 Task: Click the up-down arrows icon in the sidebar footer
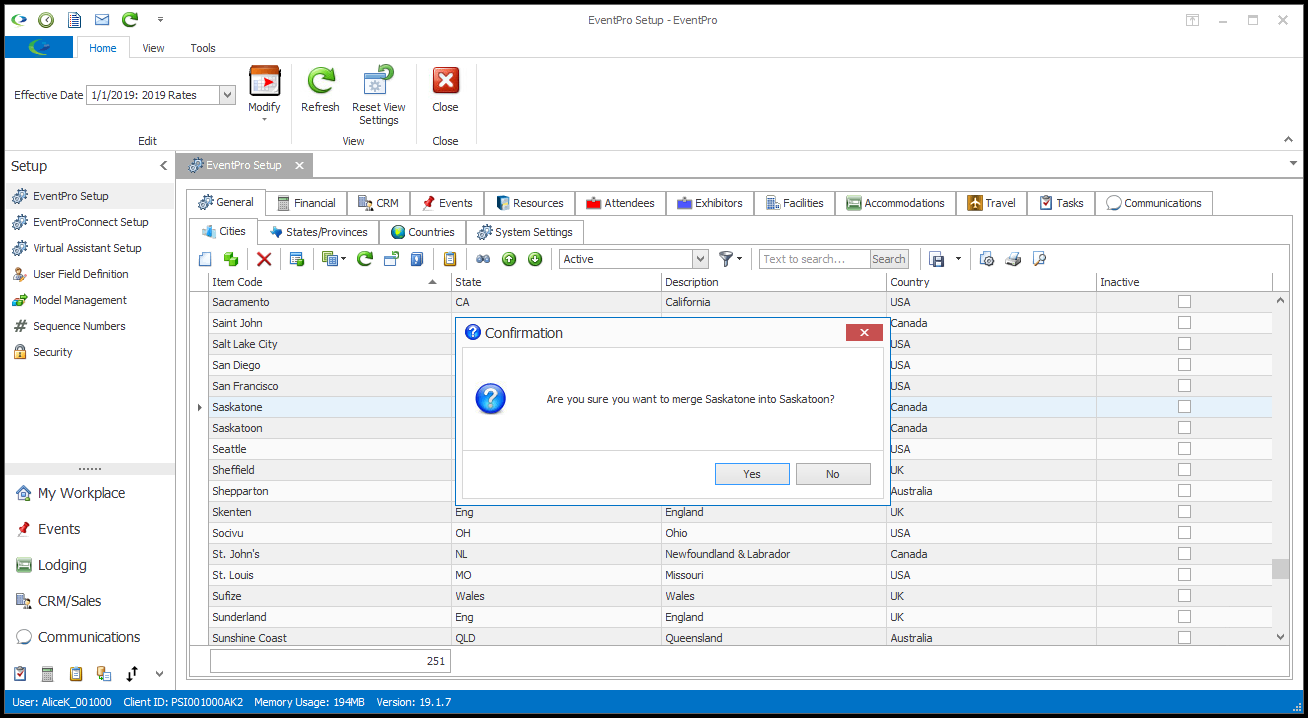pyautogui.click(x=131, y=674)
